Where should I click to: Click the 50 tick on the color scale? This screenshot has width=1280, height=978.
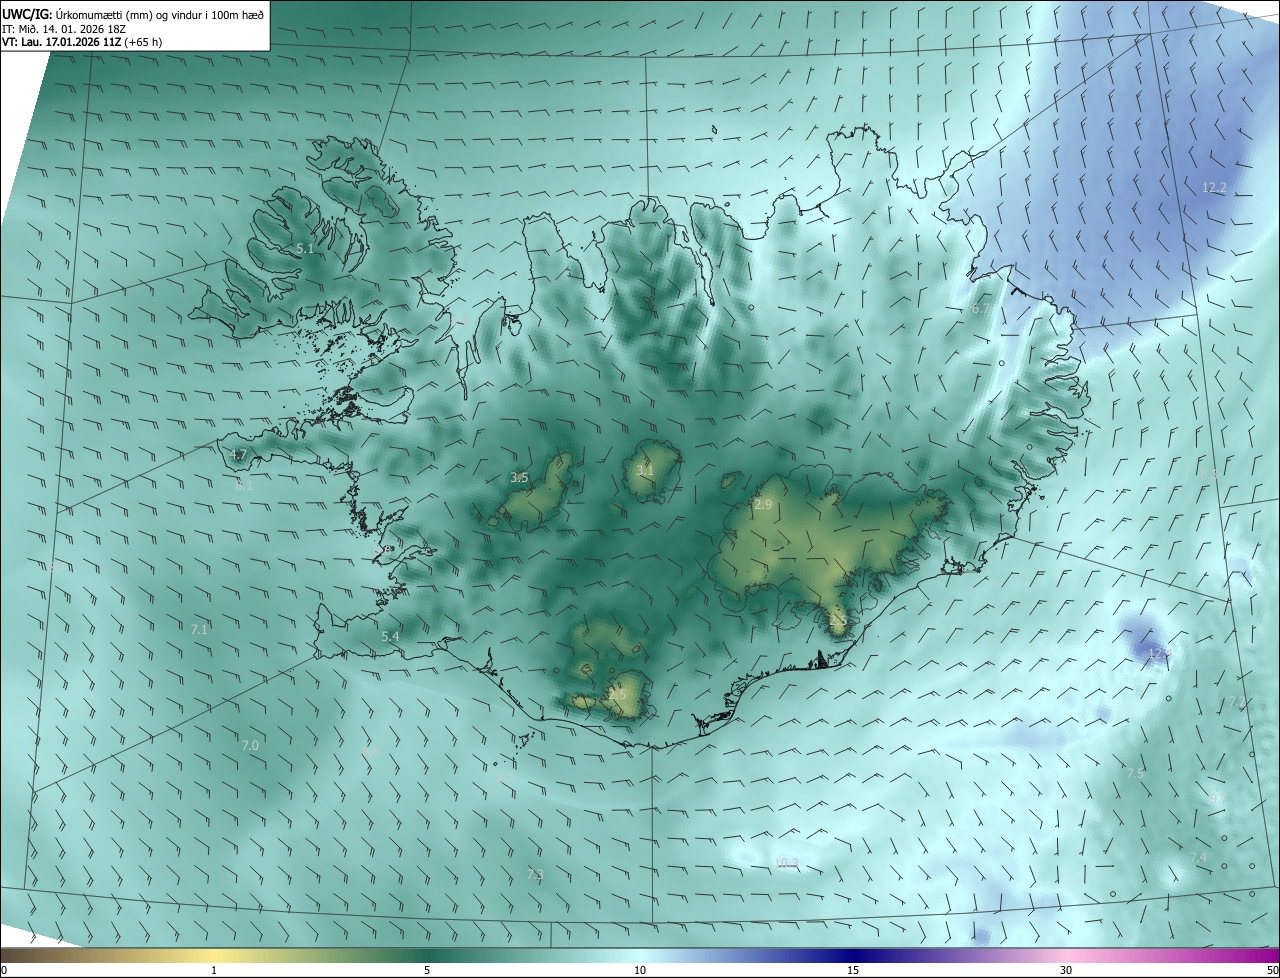[x=1272, y=971]
